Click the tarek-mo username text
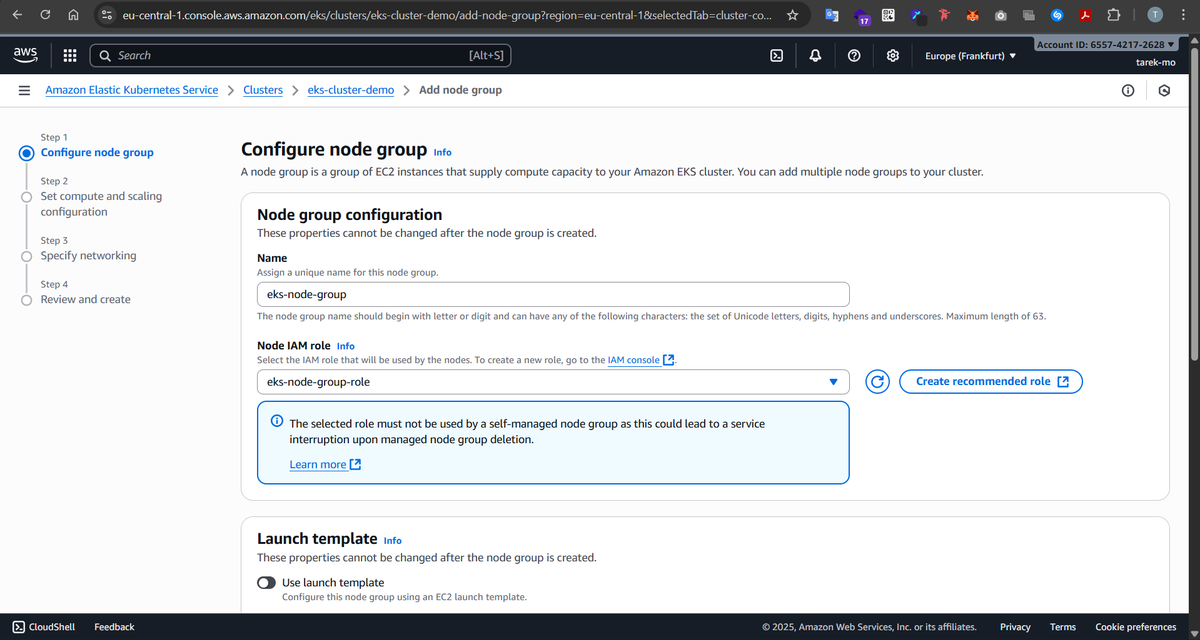 click(1155, 62)
